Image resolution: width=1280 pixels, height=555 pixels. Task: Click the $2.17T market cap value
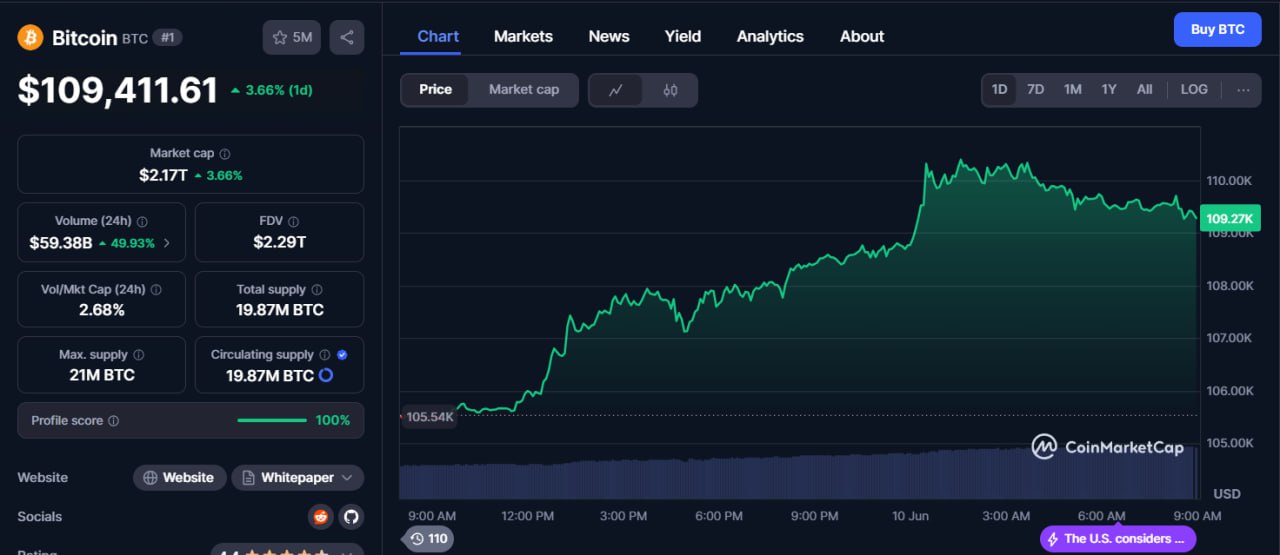coord(163,175)
